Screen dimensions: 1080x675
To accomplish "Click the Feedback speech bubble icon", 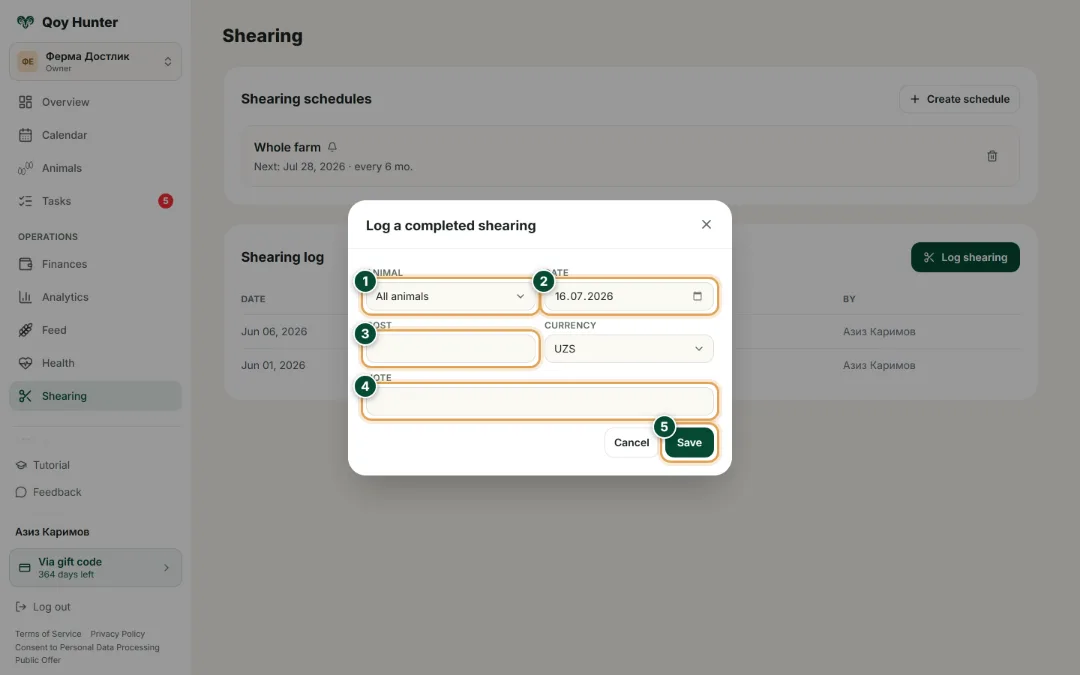I will coord(21,492).
